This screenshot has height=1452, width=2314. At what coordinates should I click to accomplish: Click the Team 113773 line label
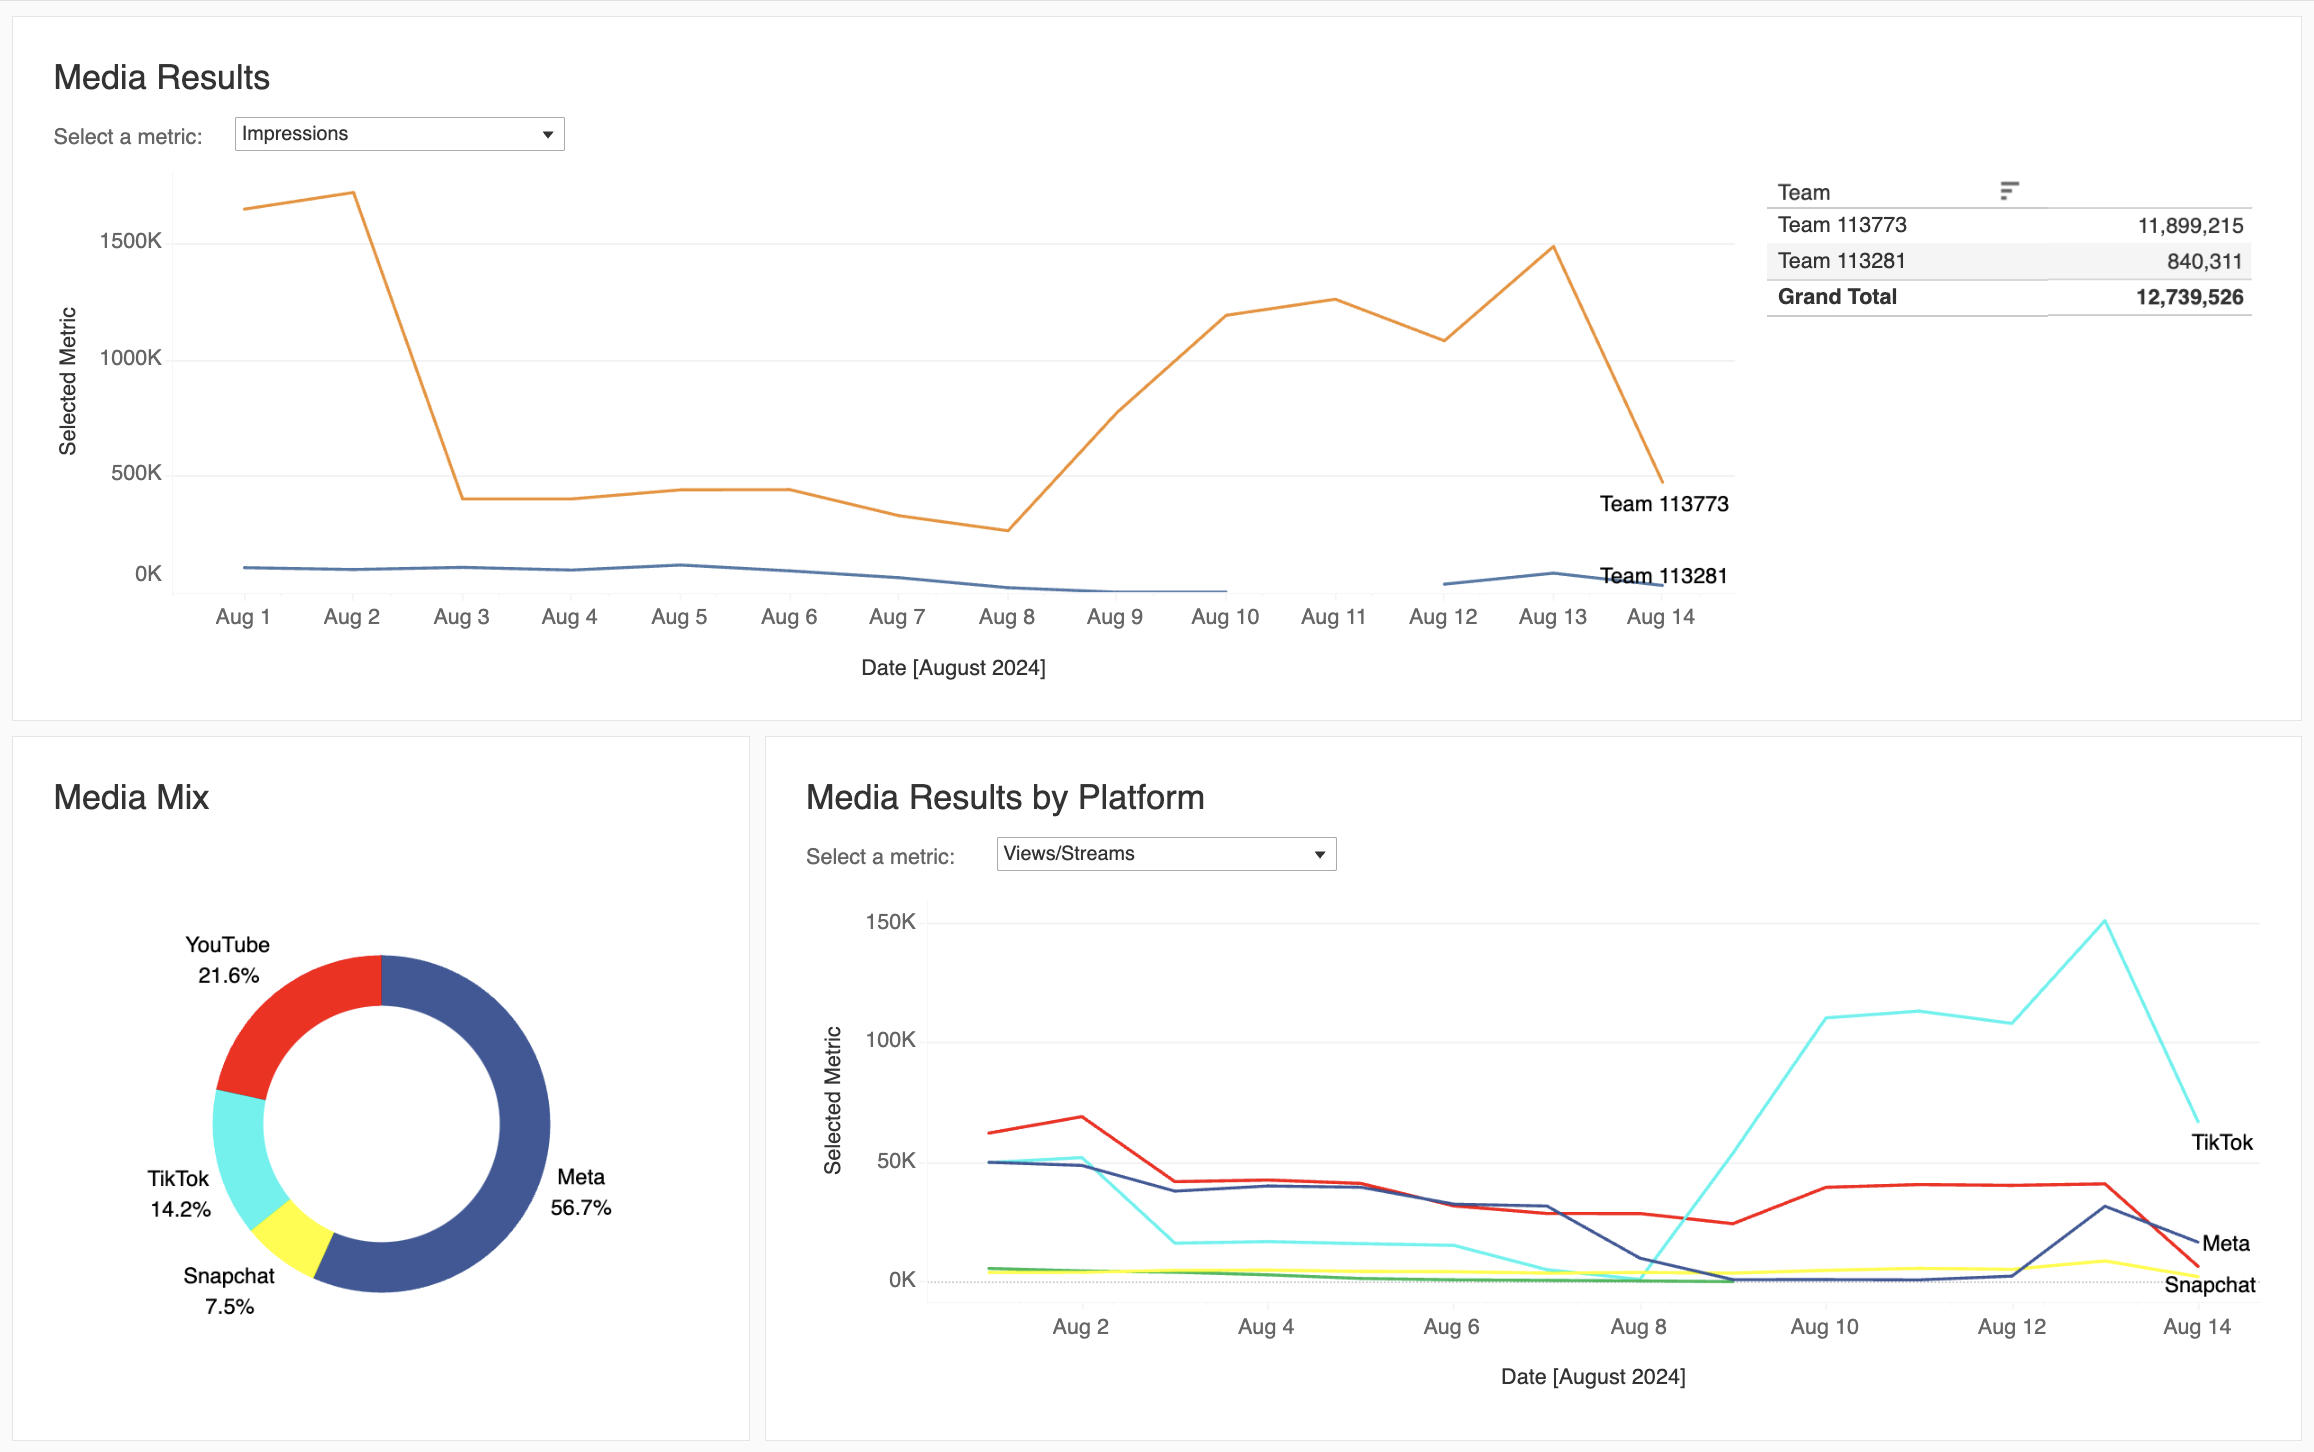1663,504
